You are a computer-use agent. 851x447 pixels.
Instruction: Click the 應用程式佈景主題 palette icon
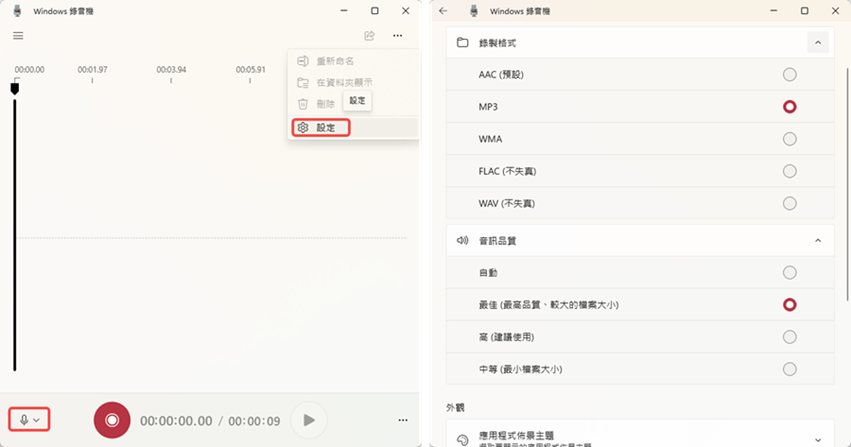[x=462, y=440]
